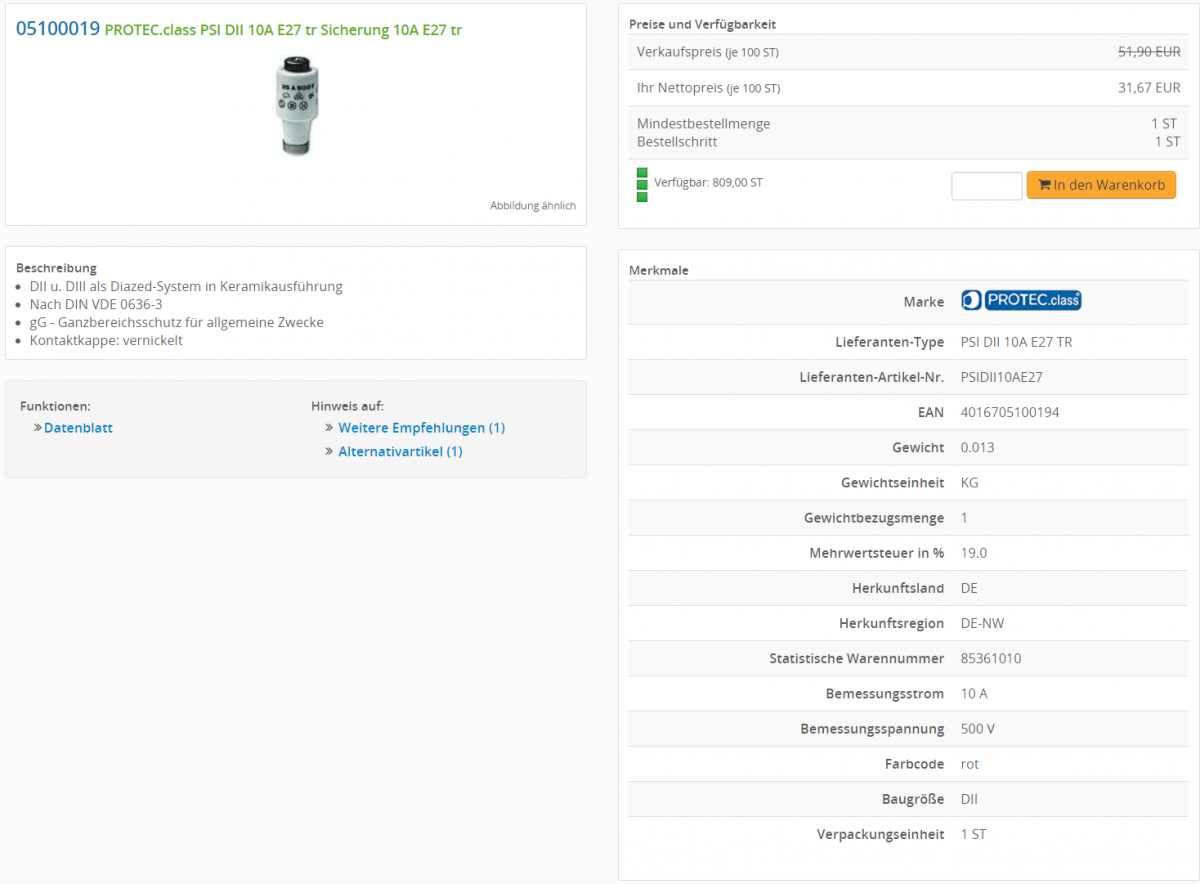The width and height of the screenshot is (1200, 884).
Task: Click the fuse product image
Action: click(x=296, y=105)
